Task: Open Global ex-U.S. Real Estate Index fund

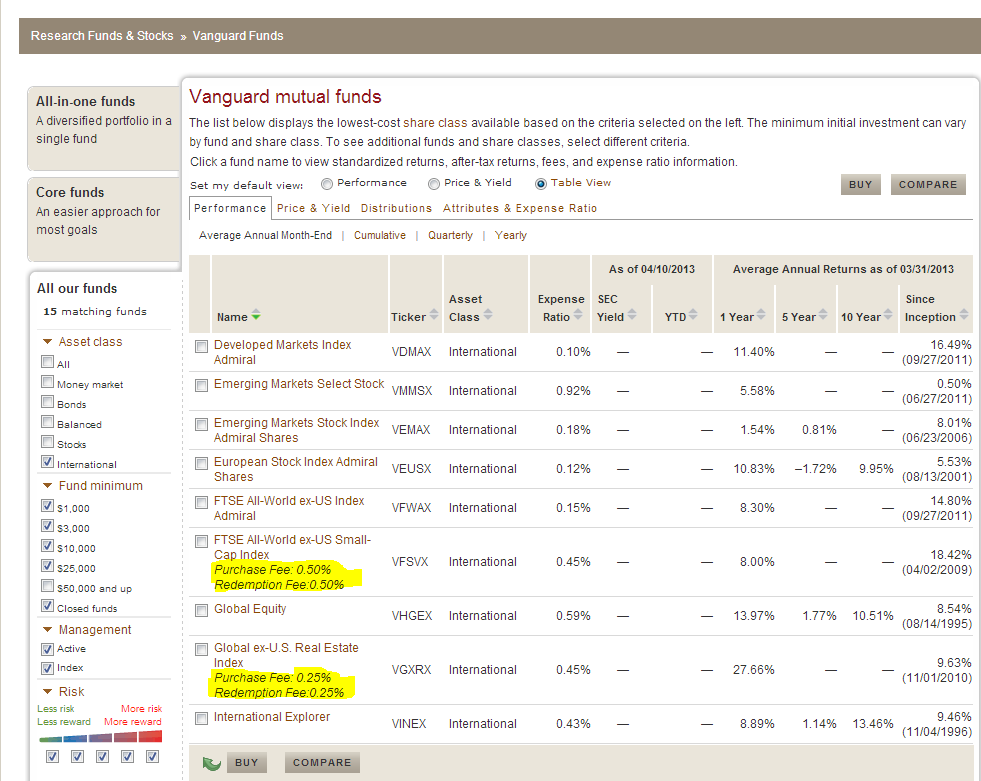Action: (286, 655)
